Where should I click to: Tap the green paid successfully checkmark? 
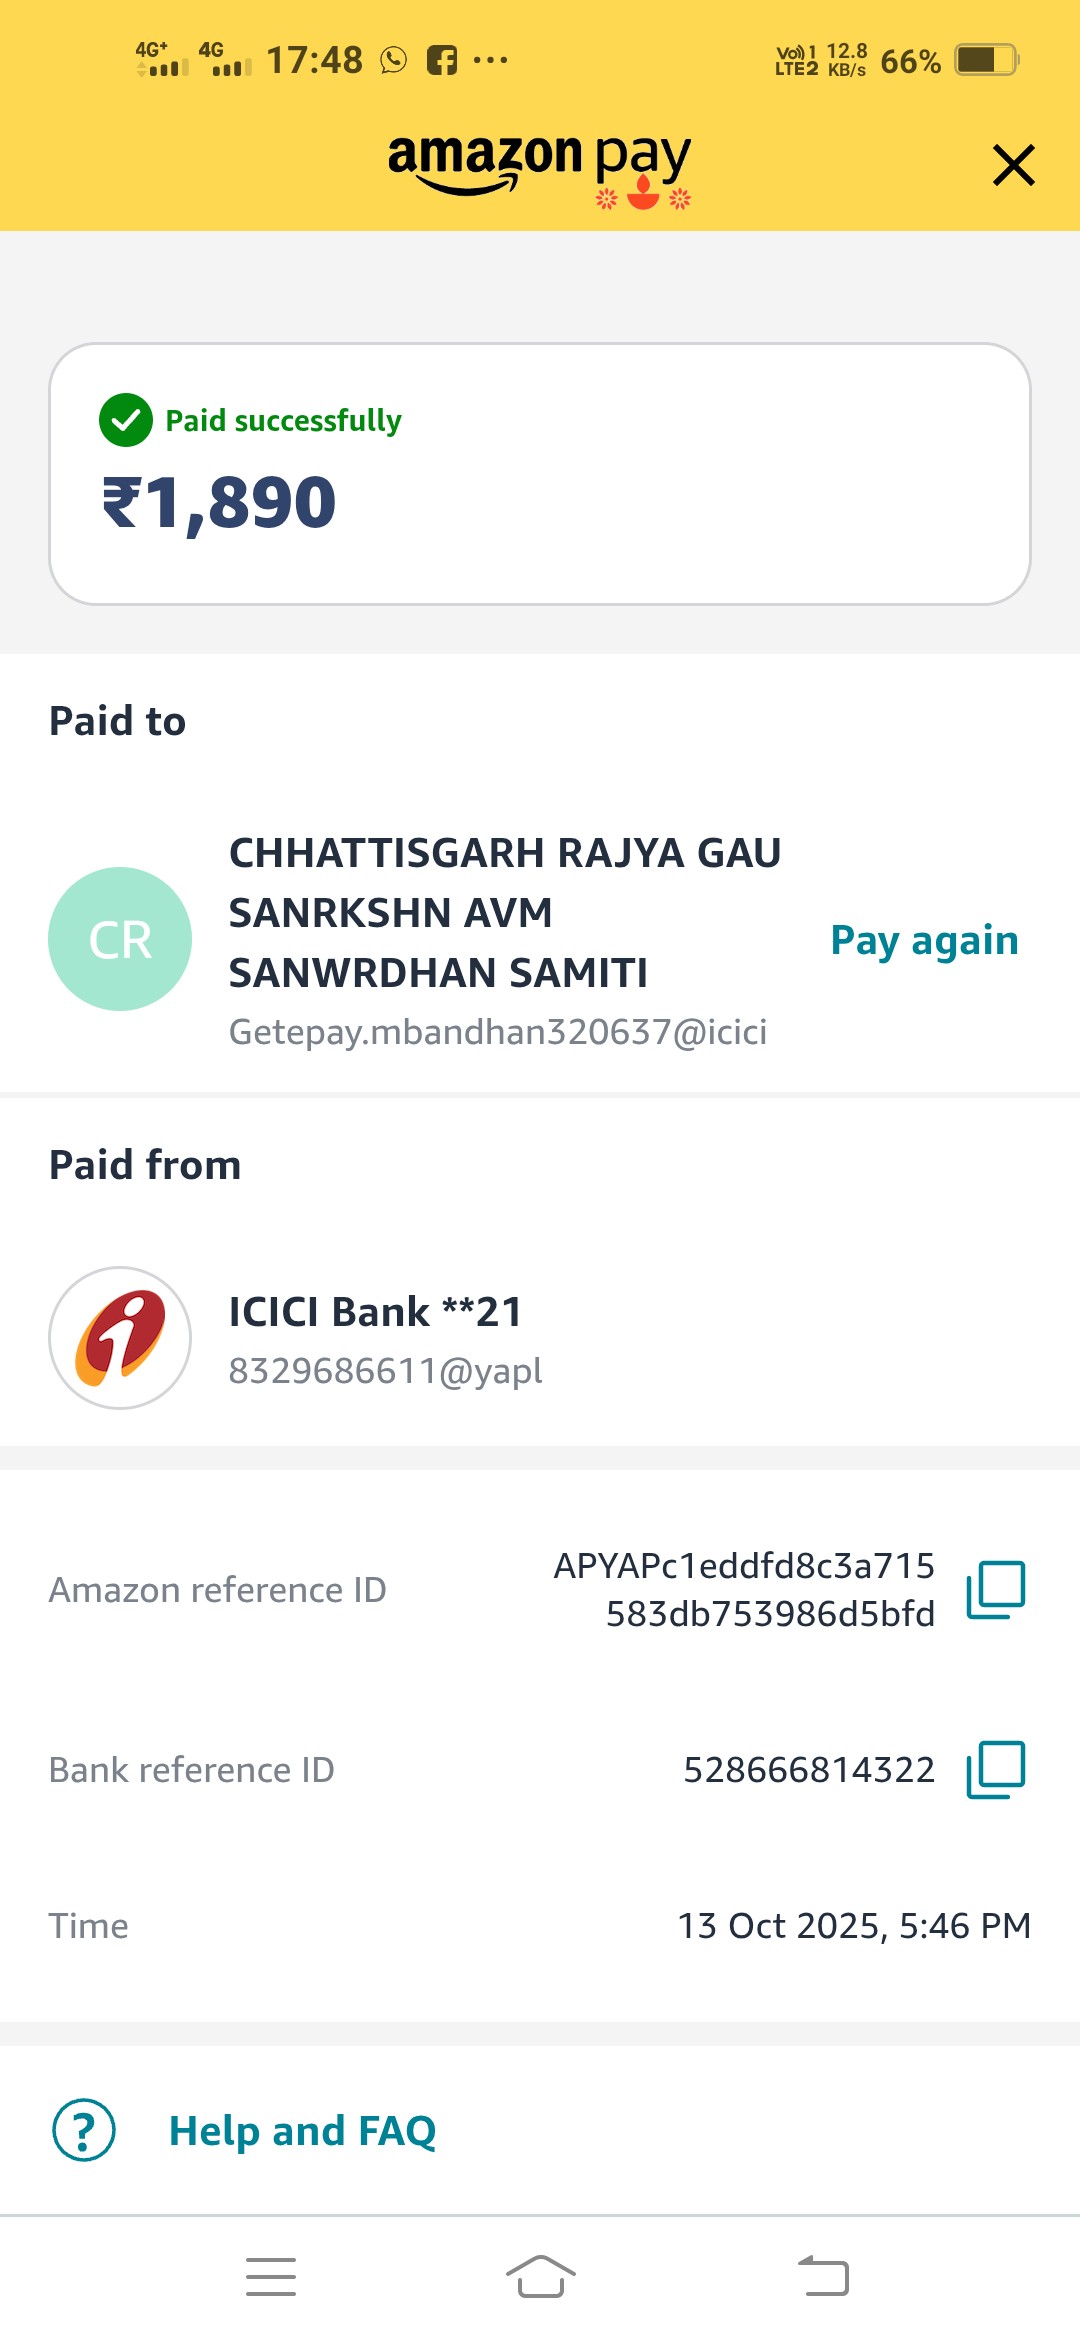126,420
